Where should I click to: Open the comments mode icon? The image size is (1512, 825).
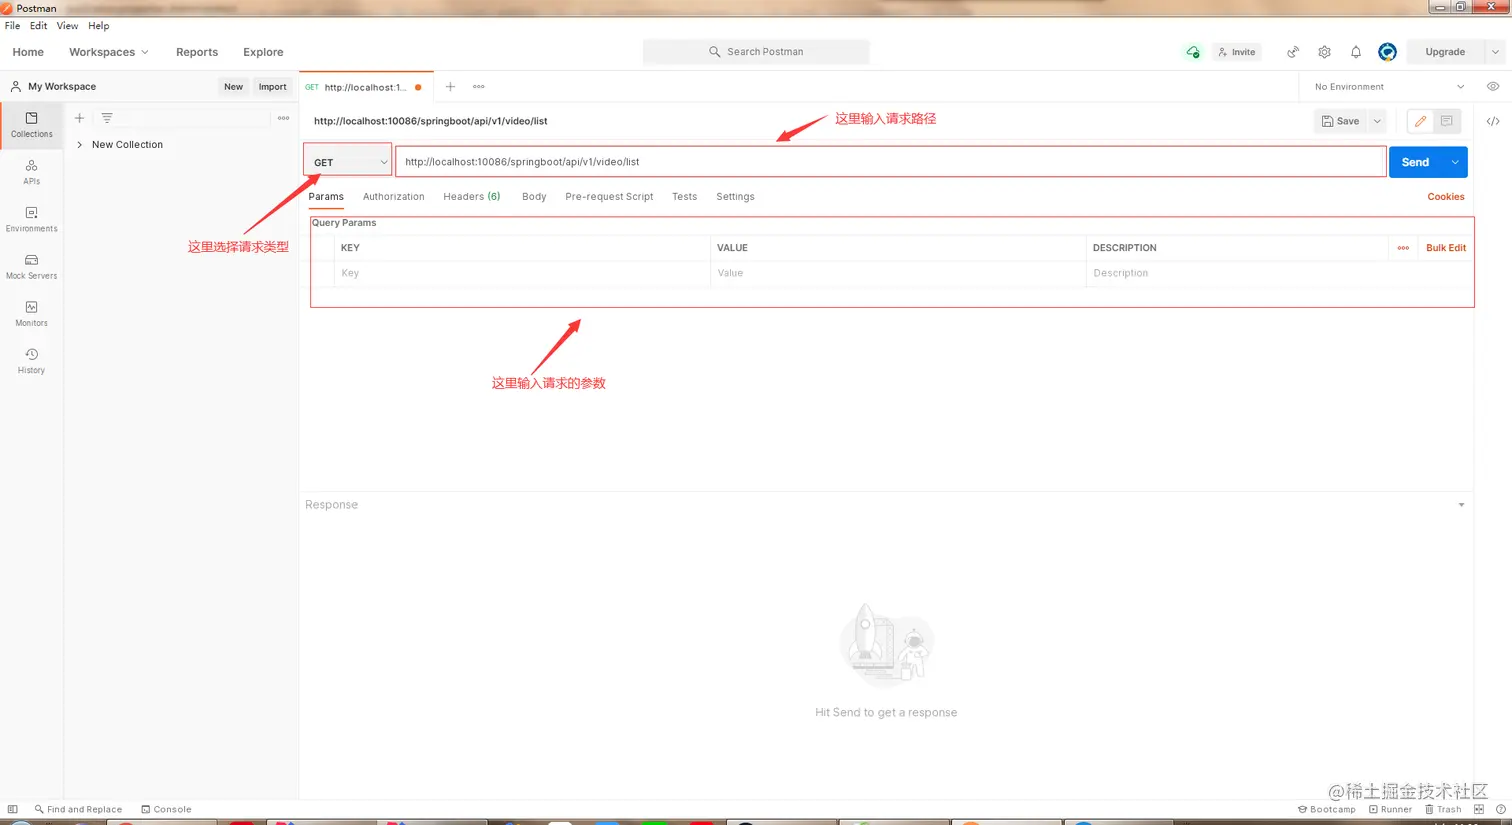click(x=1447, y=121)
